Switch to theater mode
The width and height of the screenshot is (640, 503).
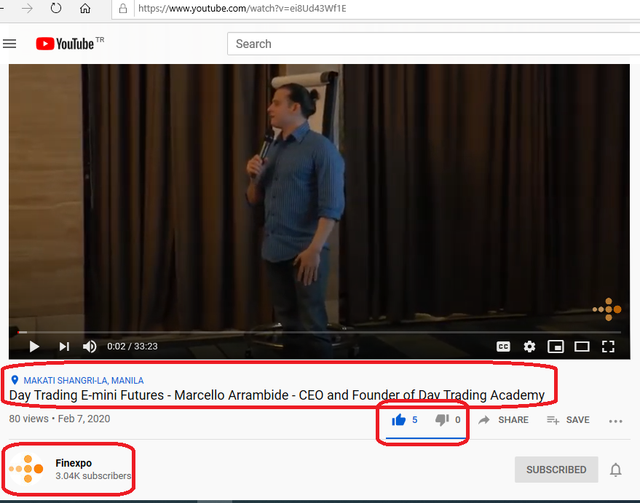click(x=582, y=347)
